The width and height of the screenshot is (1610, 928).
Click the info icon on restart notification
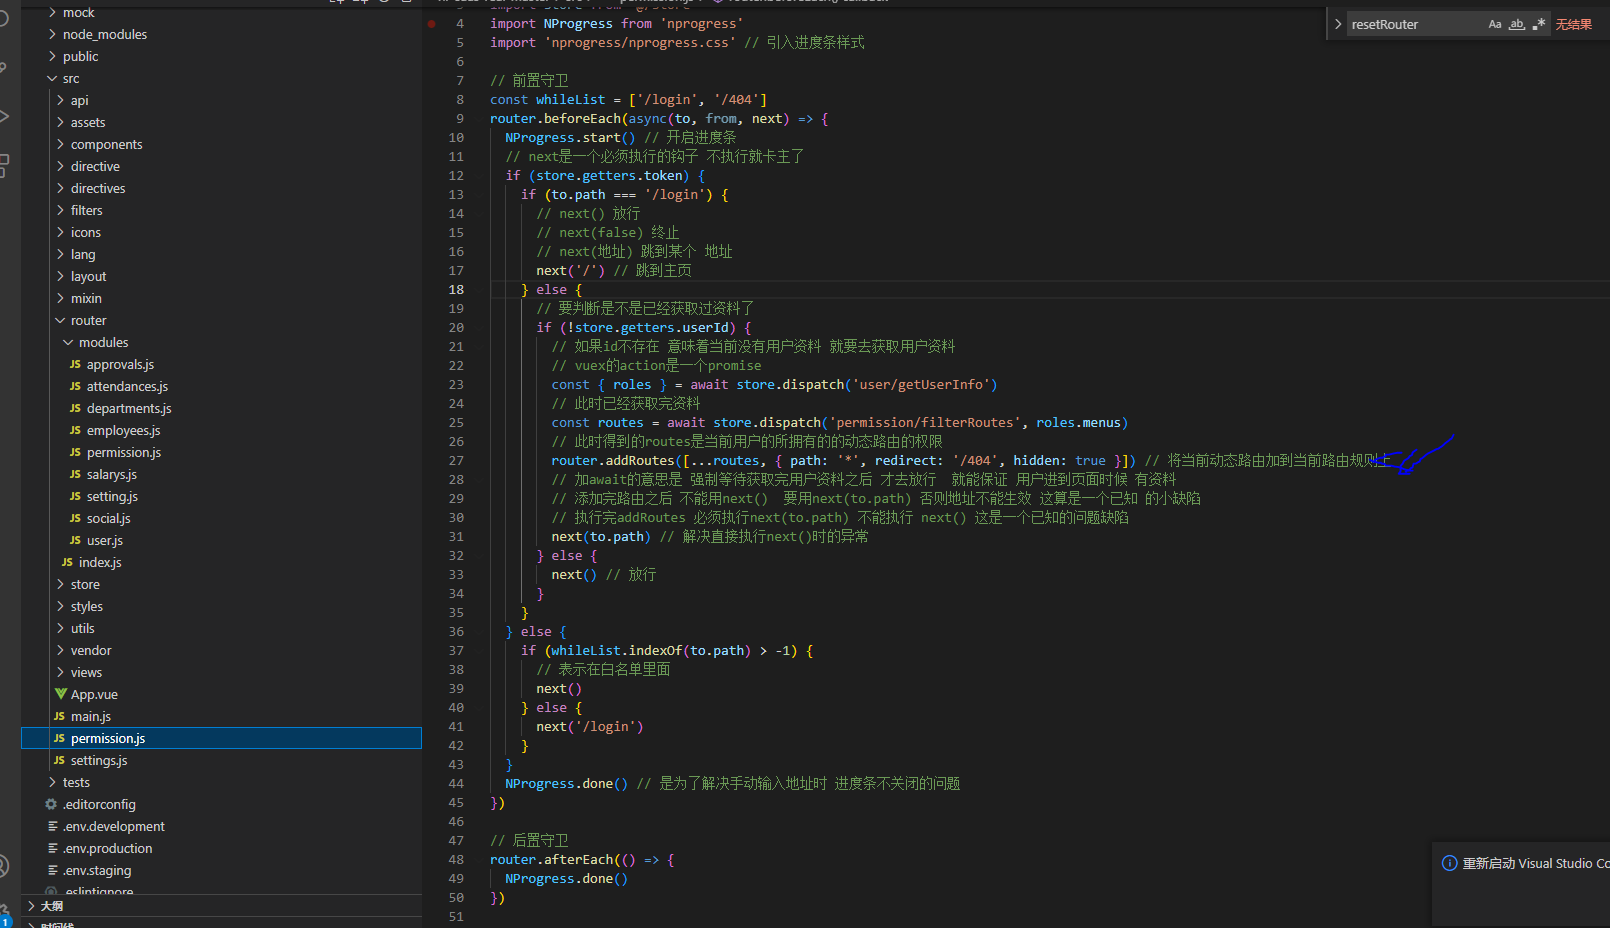[x=1449, y=863]
